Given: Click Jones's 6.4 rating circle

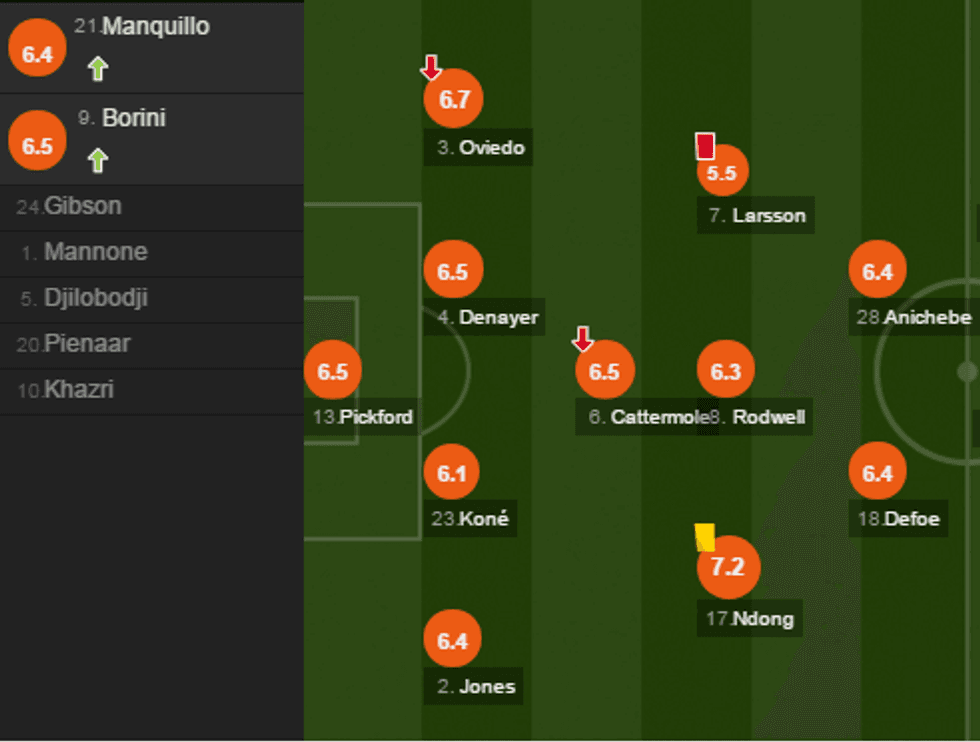Looking at the screenshot, I should (452, 641).
